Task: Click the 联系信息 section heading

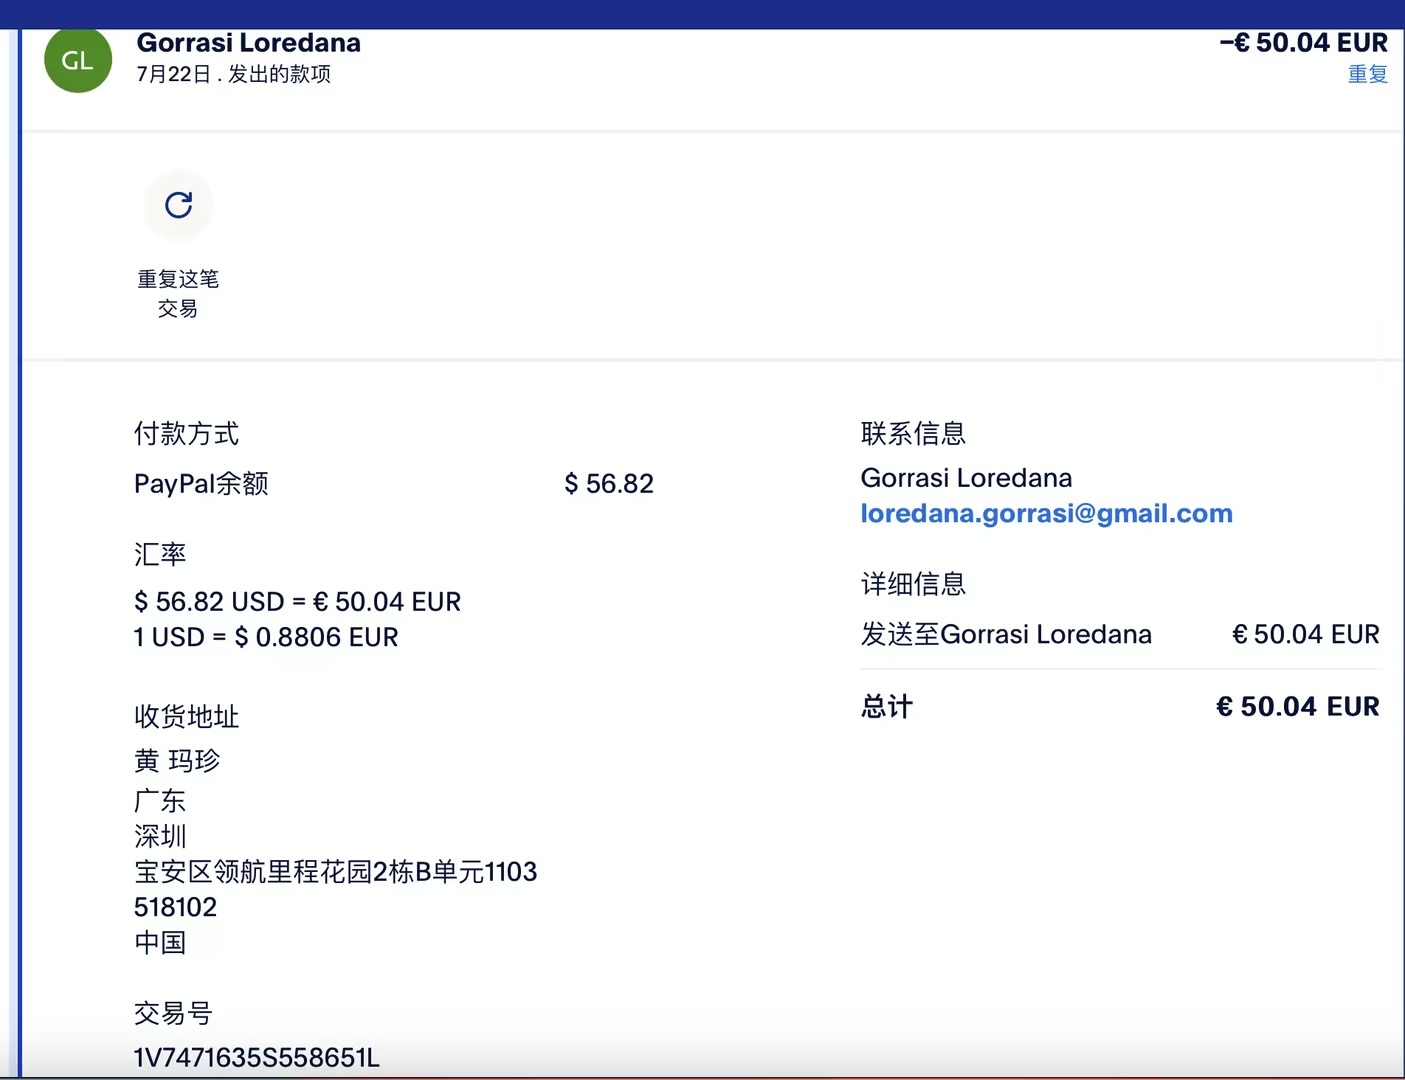Action: click(913, 434)
